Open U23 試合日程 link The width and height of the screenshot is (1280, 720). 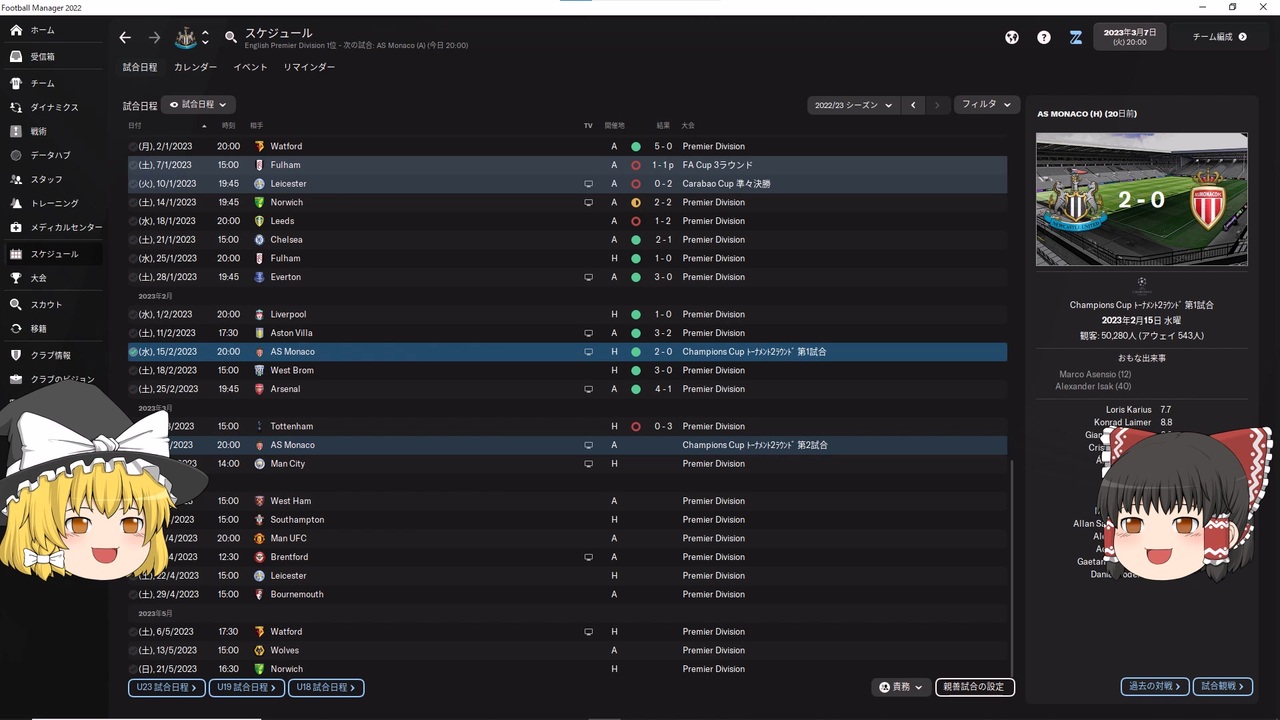(166, 688)
